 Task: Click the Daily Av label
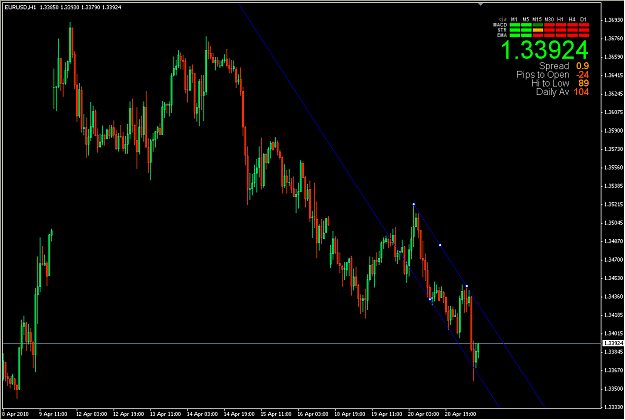[552, 92]
